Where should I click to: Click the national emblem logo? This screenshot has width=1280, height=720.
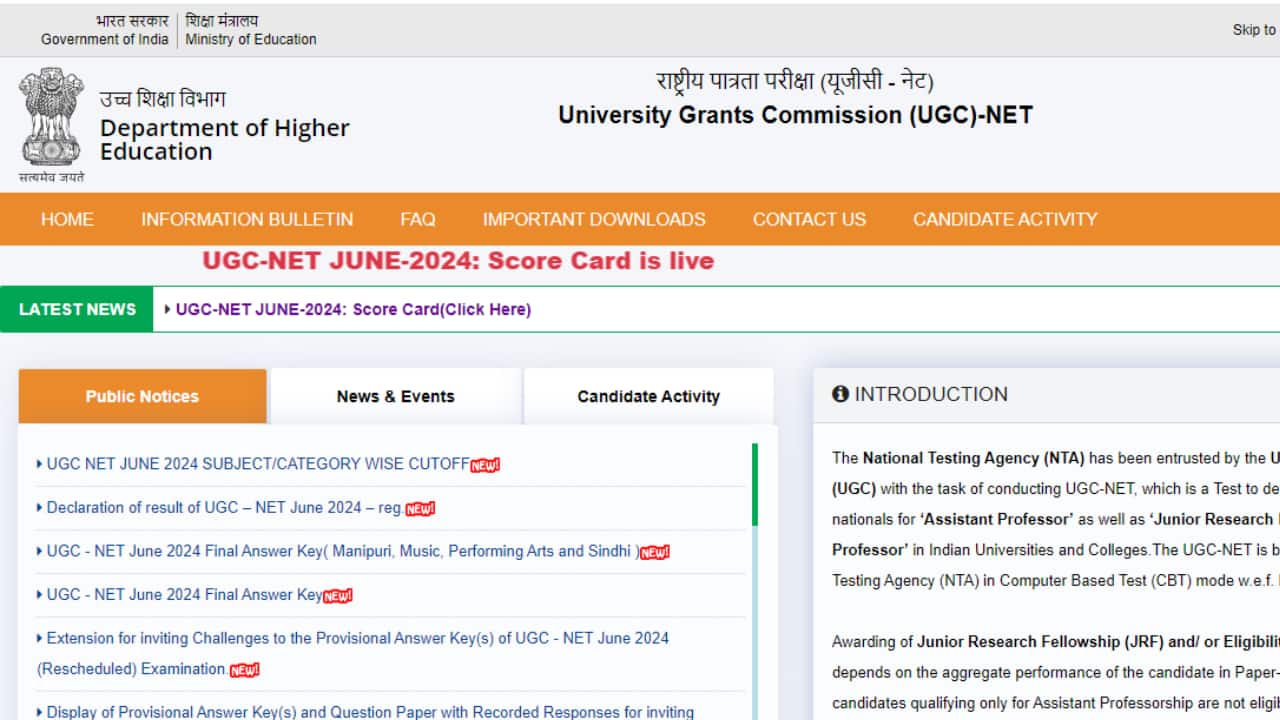[51, 124]
